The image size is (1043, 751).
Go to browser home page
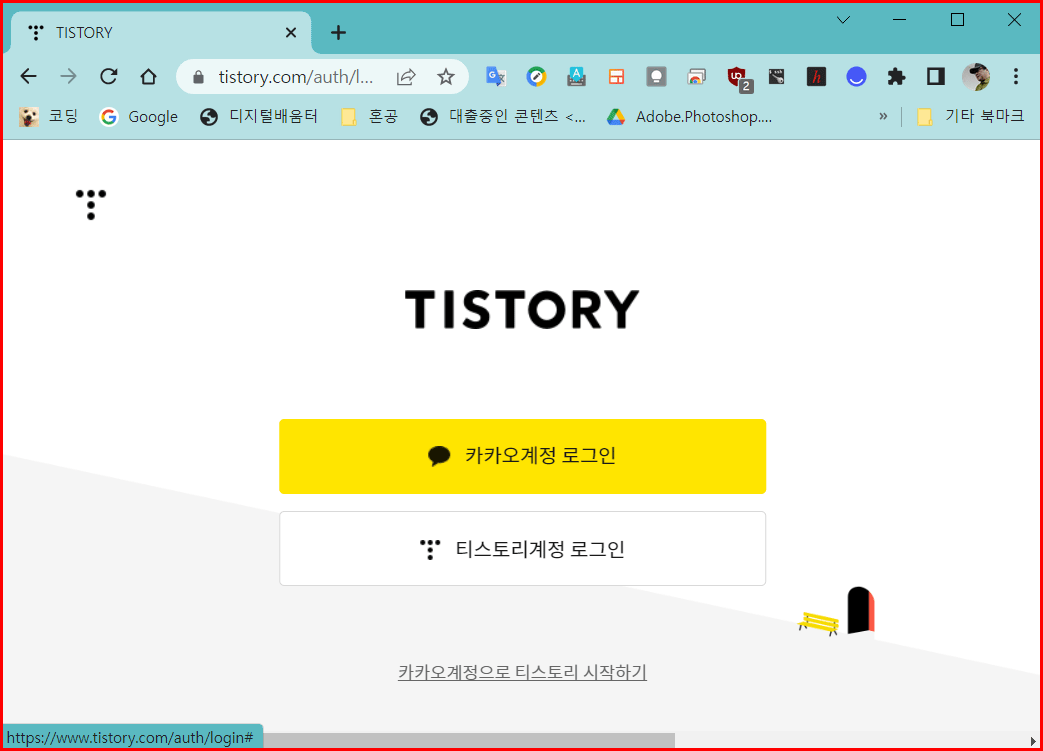pyautogui.click(x=148, y=76)
